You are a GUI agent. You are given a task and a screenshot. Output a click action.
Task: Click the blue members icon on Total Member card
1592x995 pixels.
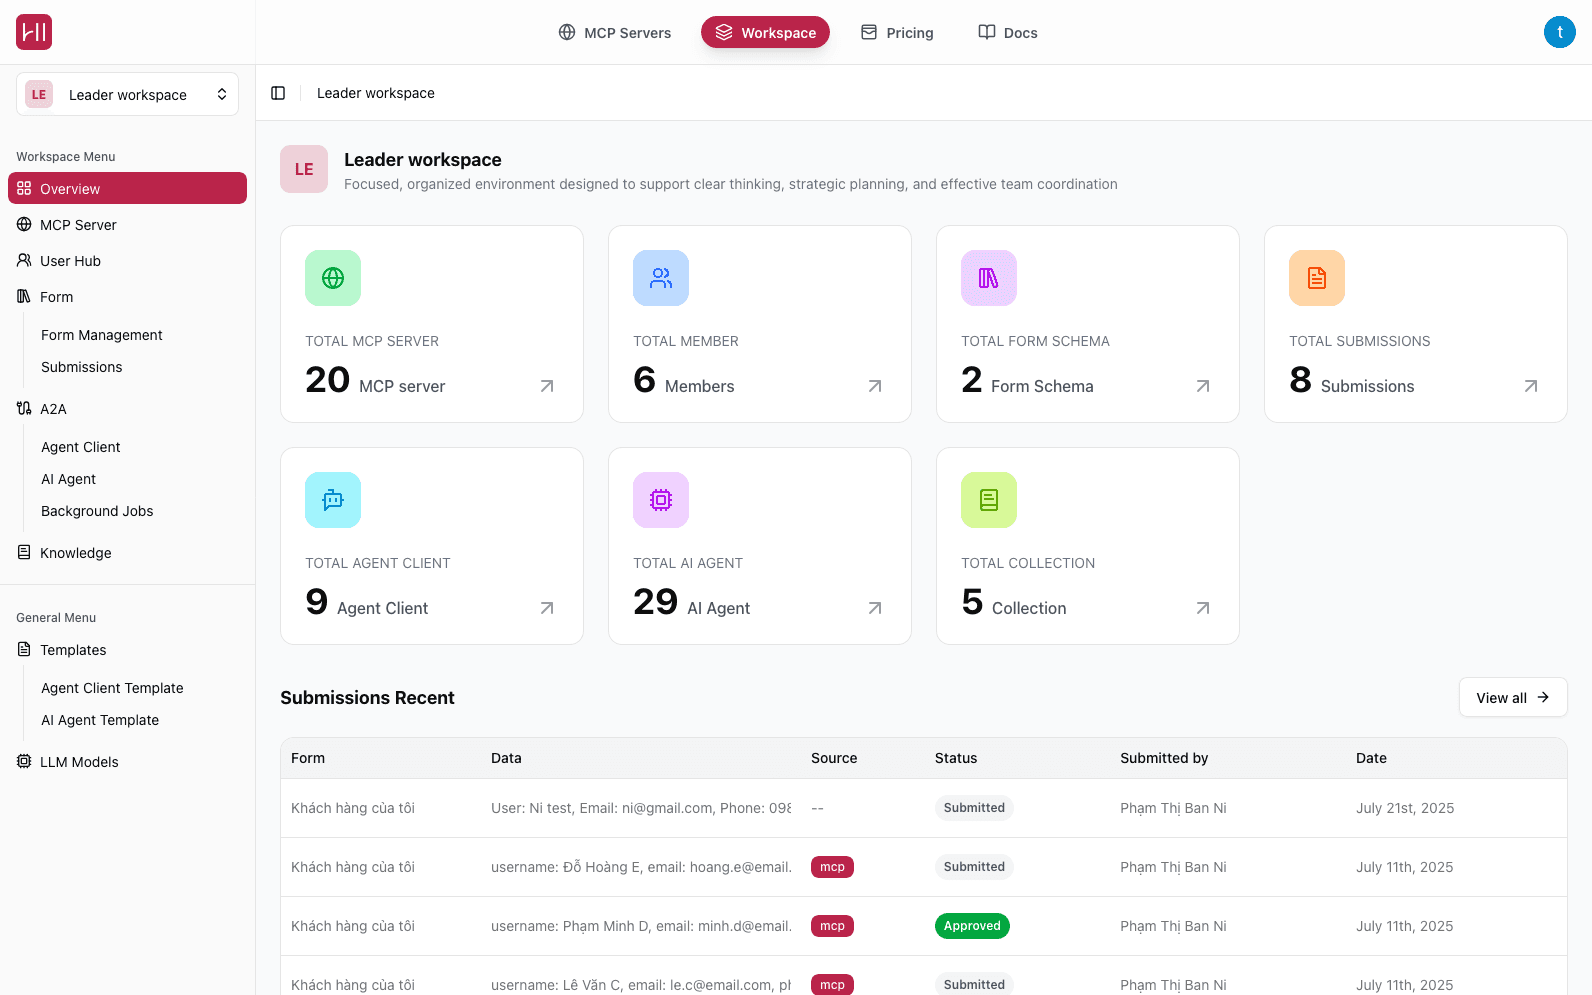click(661, 278)
